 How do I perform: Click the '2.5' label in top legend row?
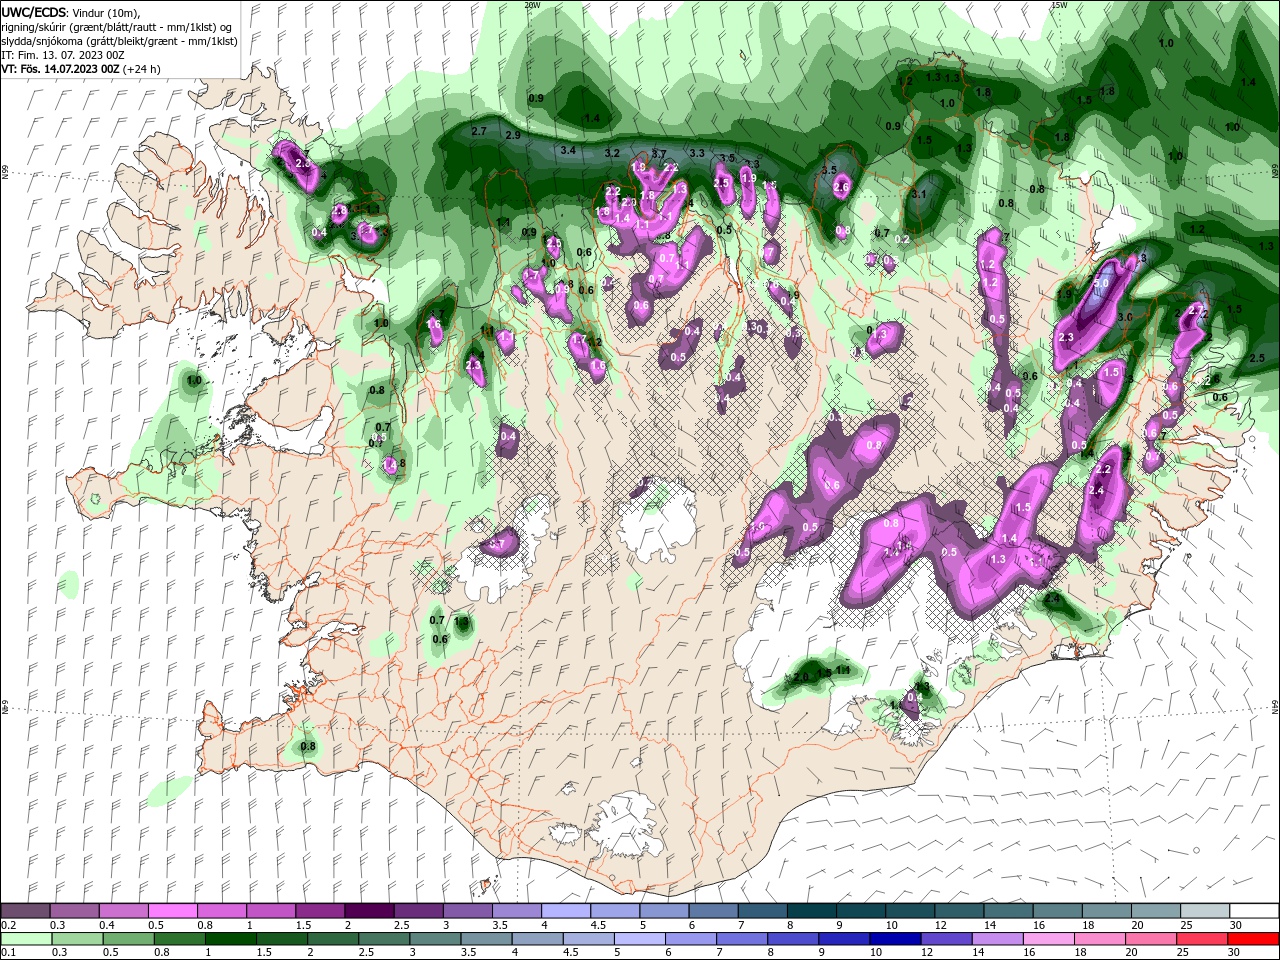(400, 925)
